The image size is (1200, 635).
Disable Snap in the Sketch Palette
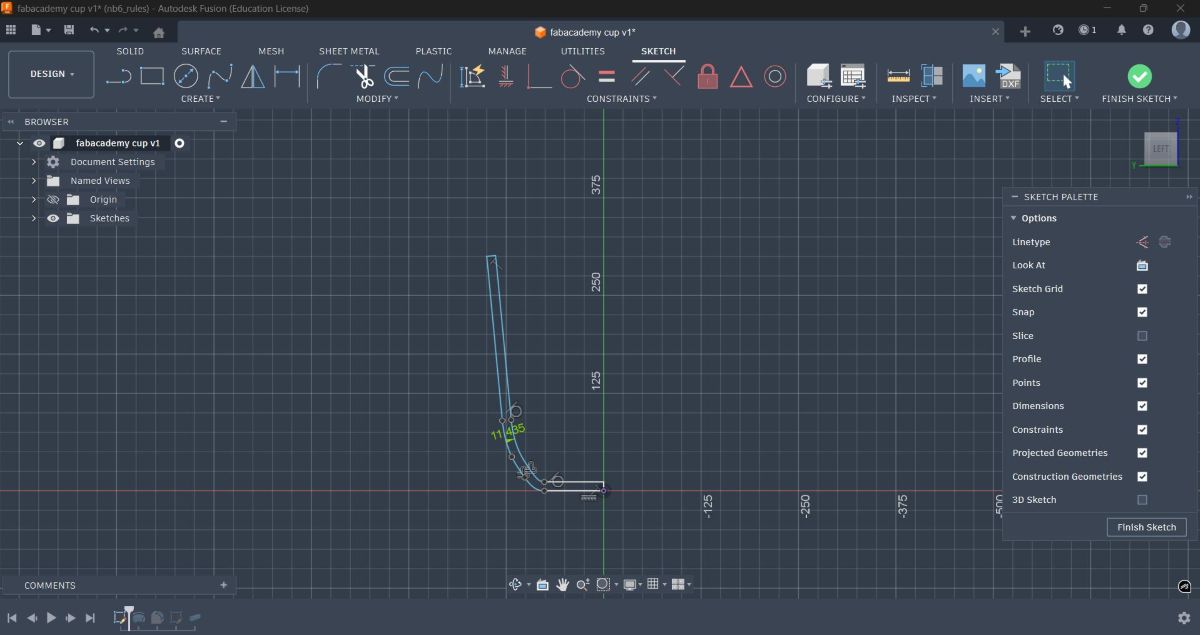click(x=1141, y=312)
